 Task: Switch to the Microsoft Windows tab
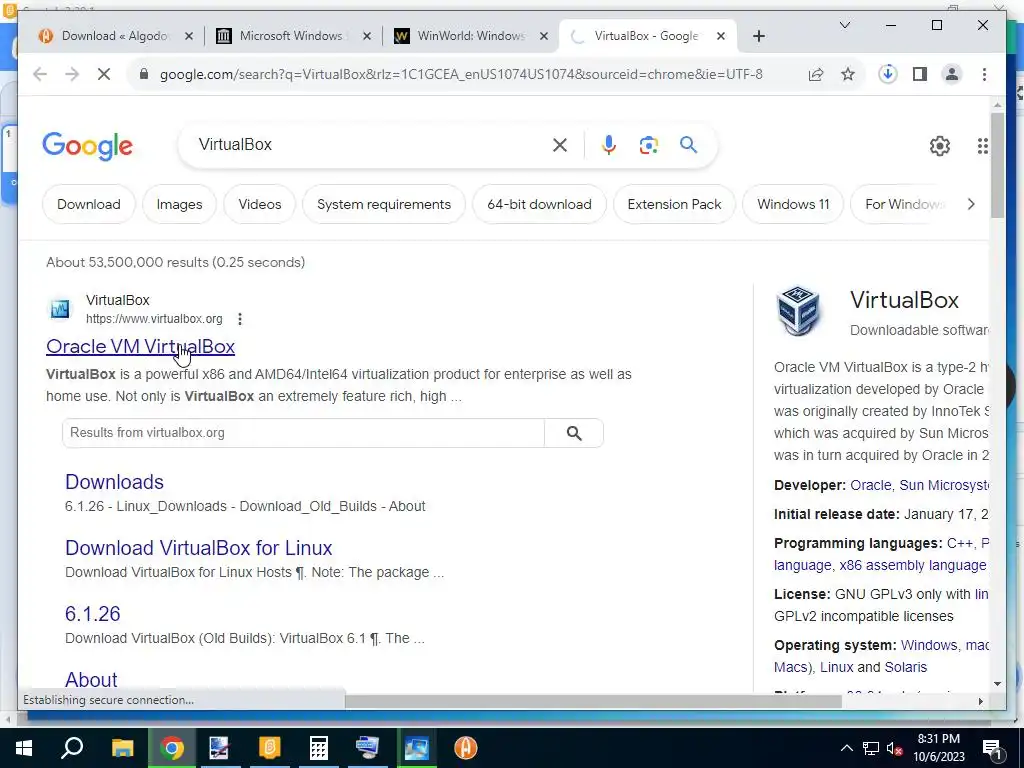[x=291, y=36]
